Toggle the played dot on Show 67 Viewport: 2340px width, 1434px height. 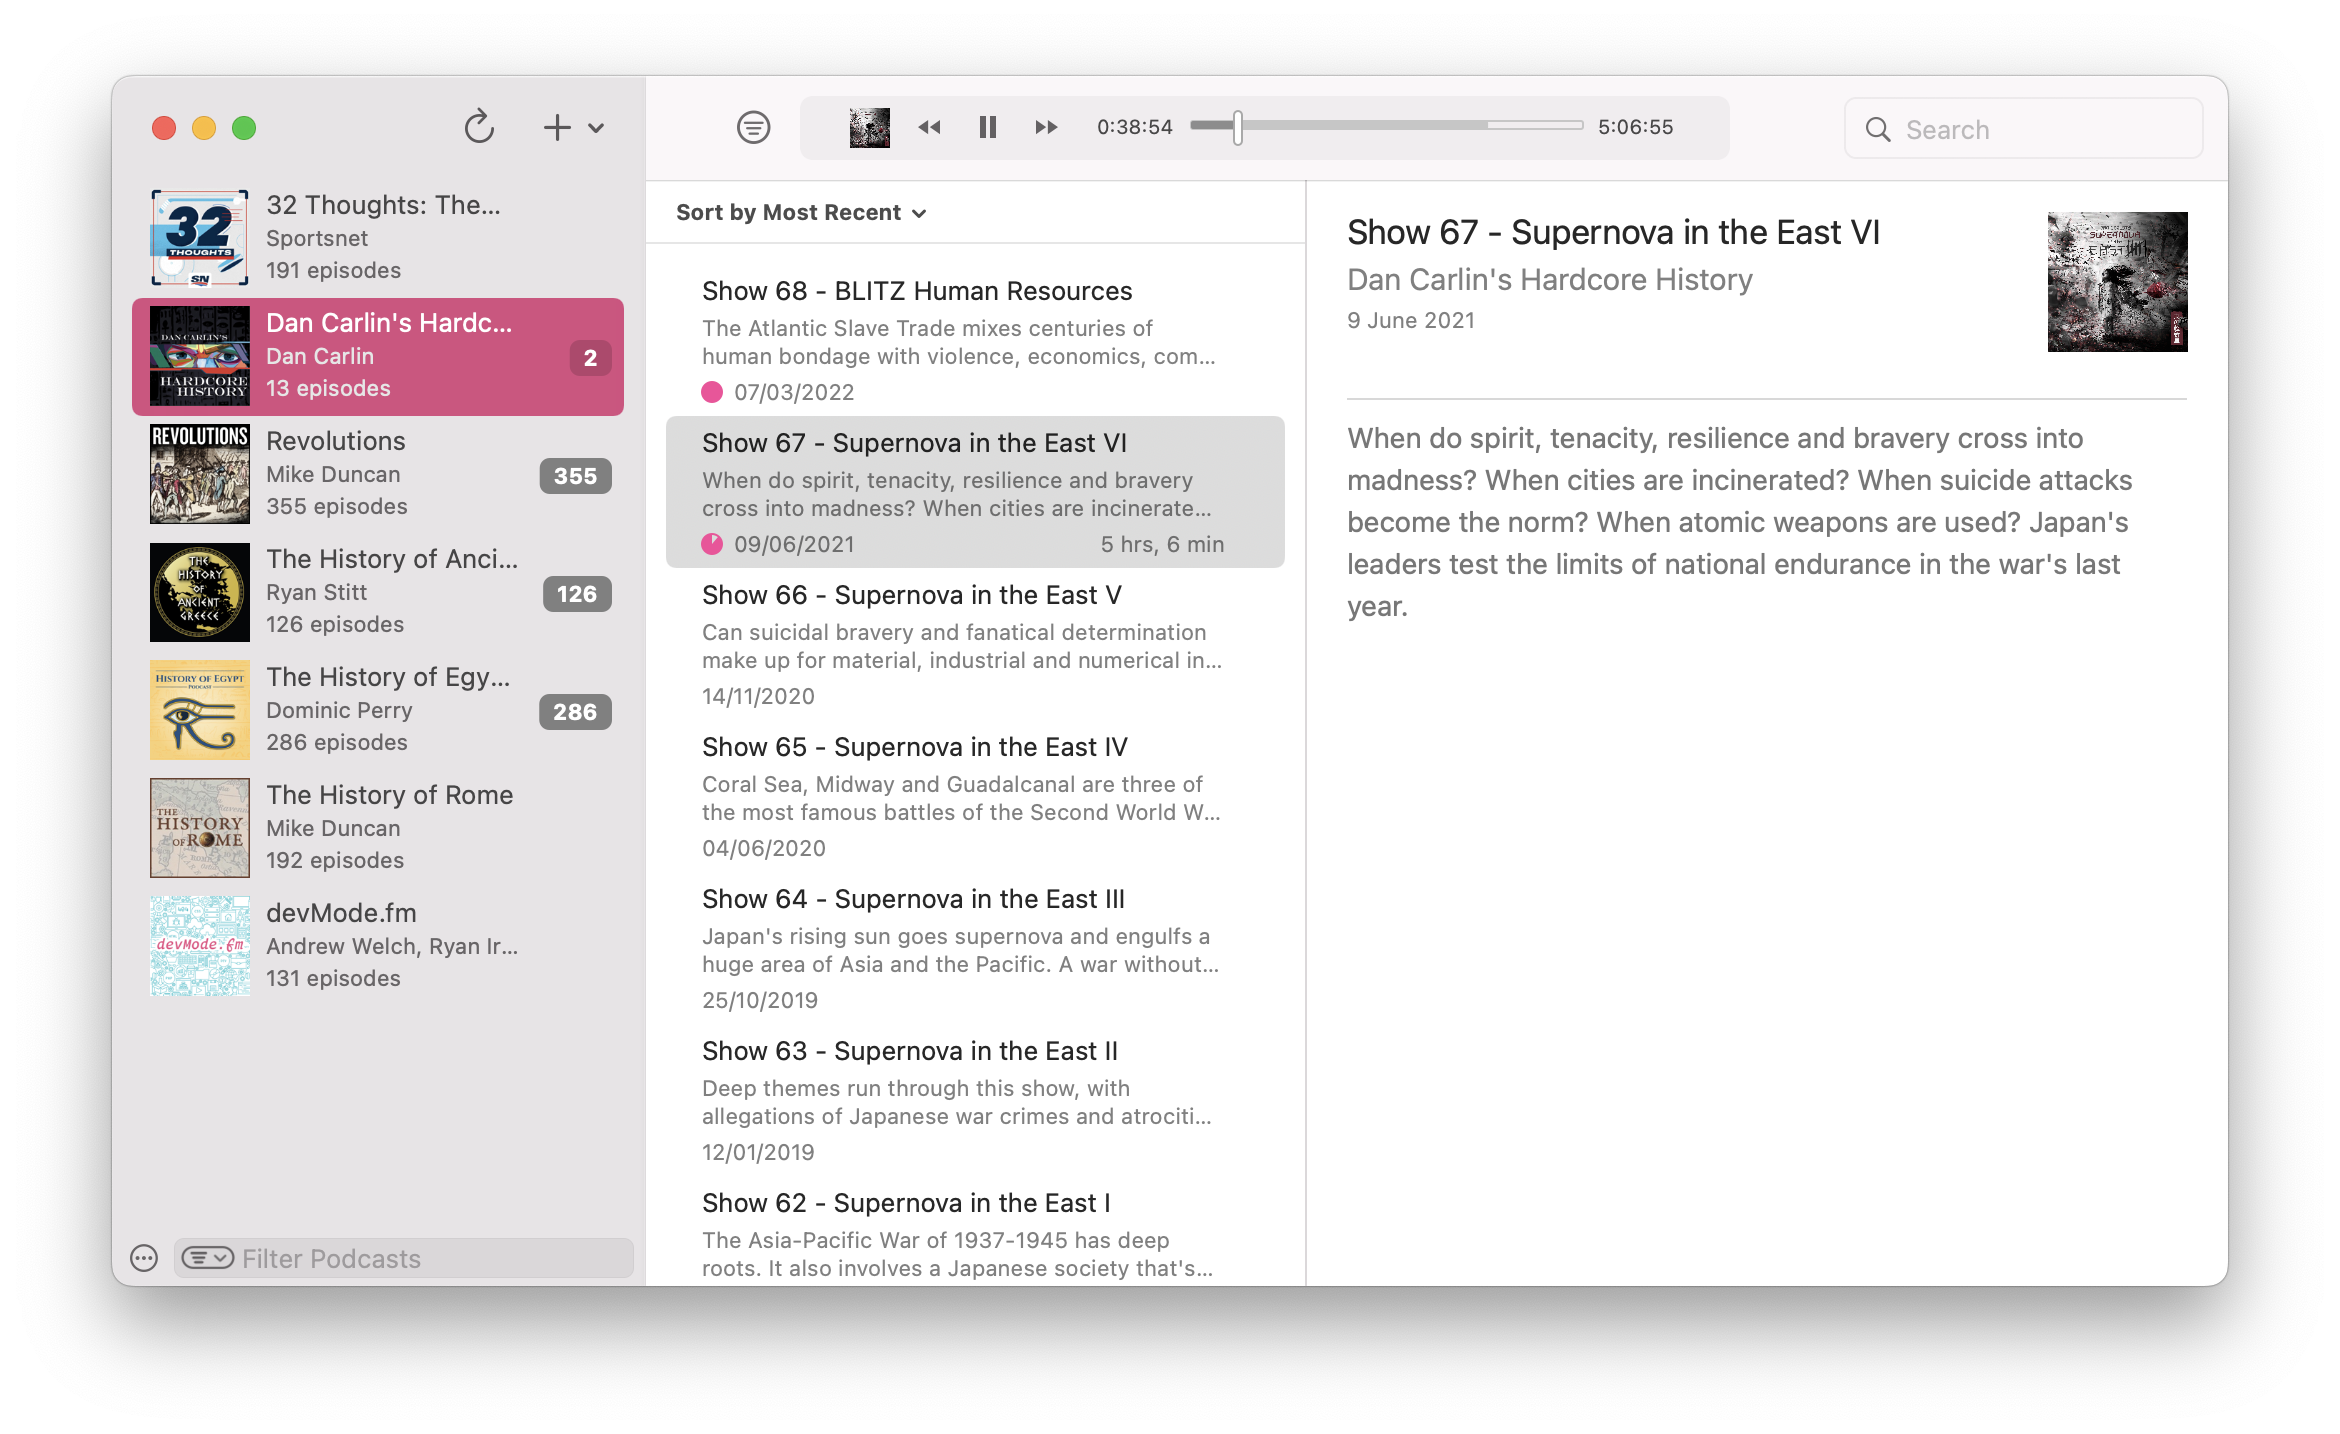click(712, 544)
